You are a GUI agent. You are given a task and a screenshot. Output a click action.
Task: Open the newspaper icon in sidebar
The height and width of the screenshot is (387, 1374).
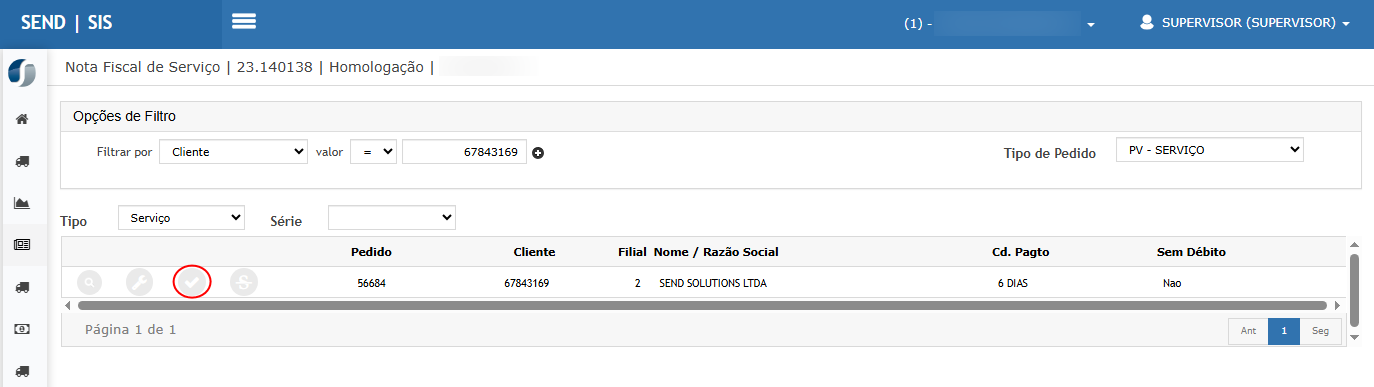(21, 244)
